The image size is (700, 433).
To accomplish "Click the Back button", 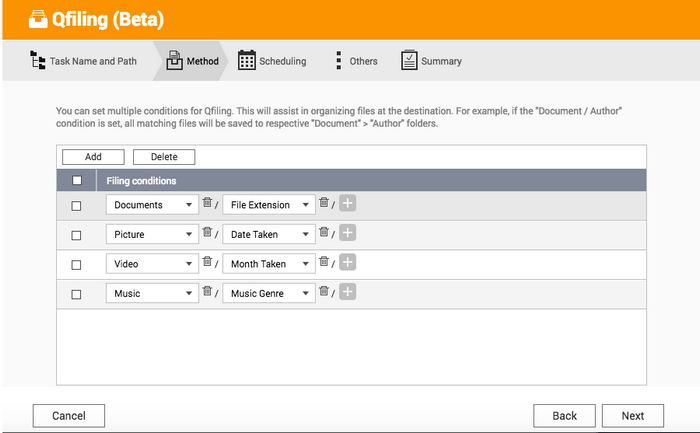I will coord(564,416).
